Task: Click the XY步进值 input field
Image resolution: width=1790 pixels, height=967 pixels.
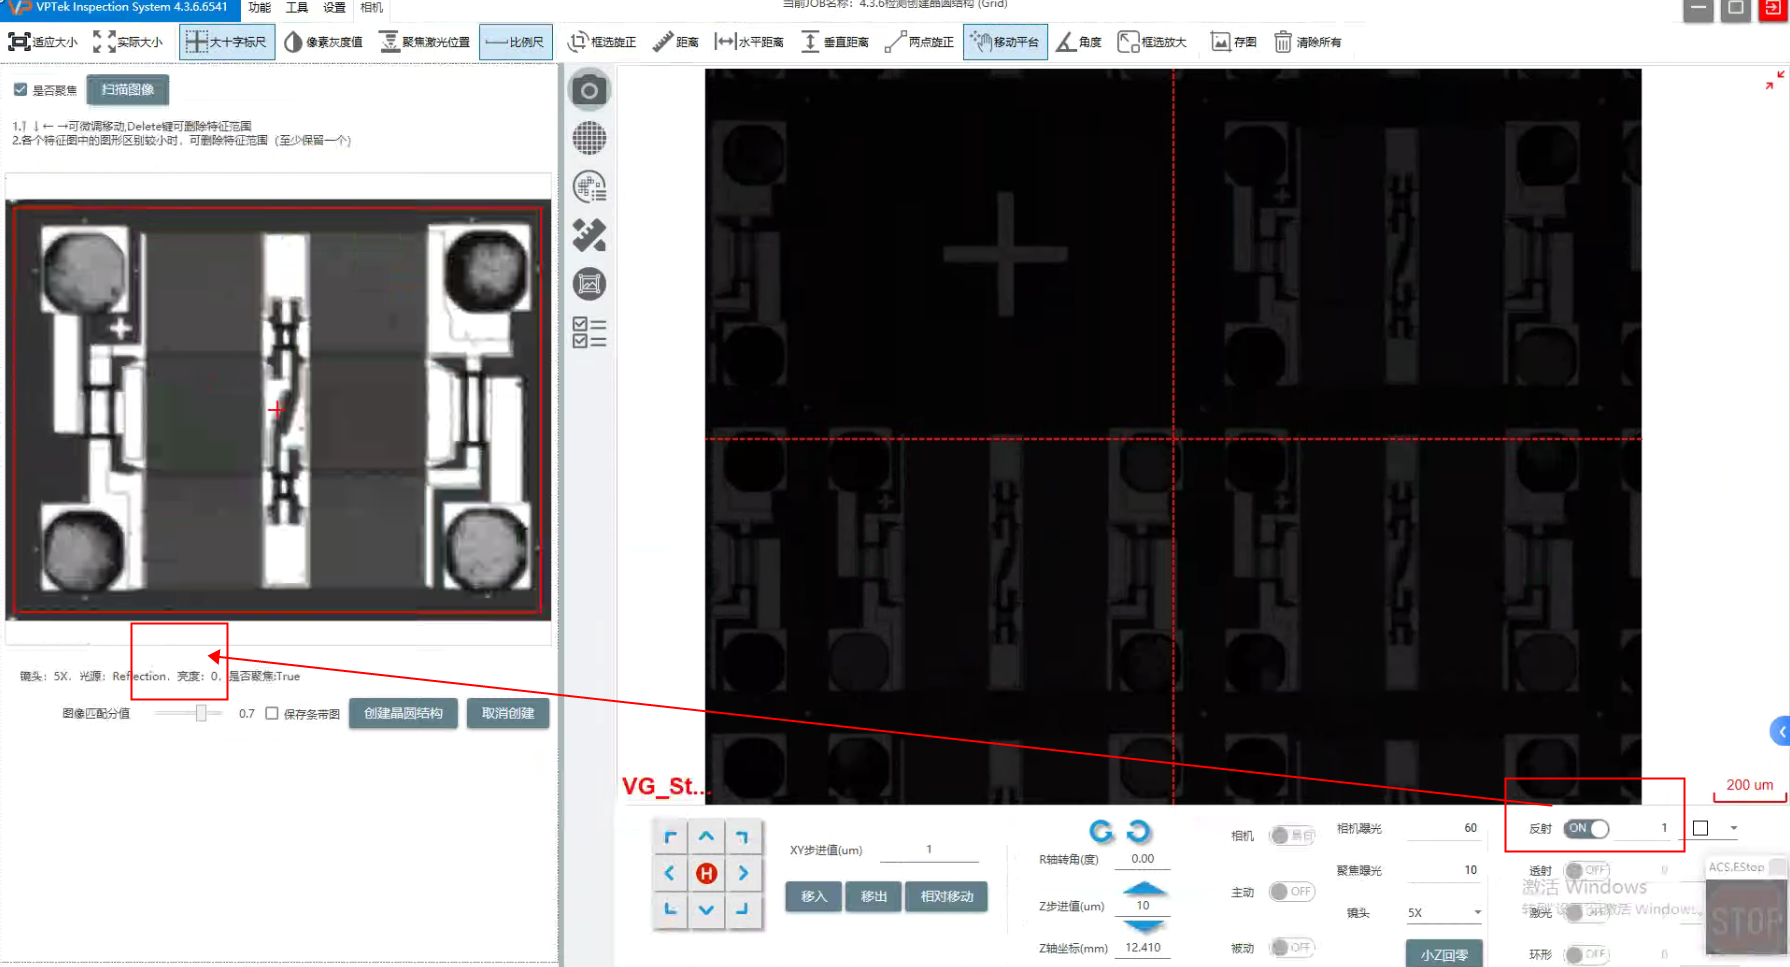Action: 929,850
